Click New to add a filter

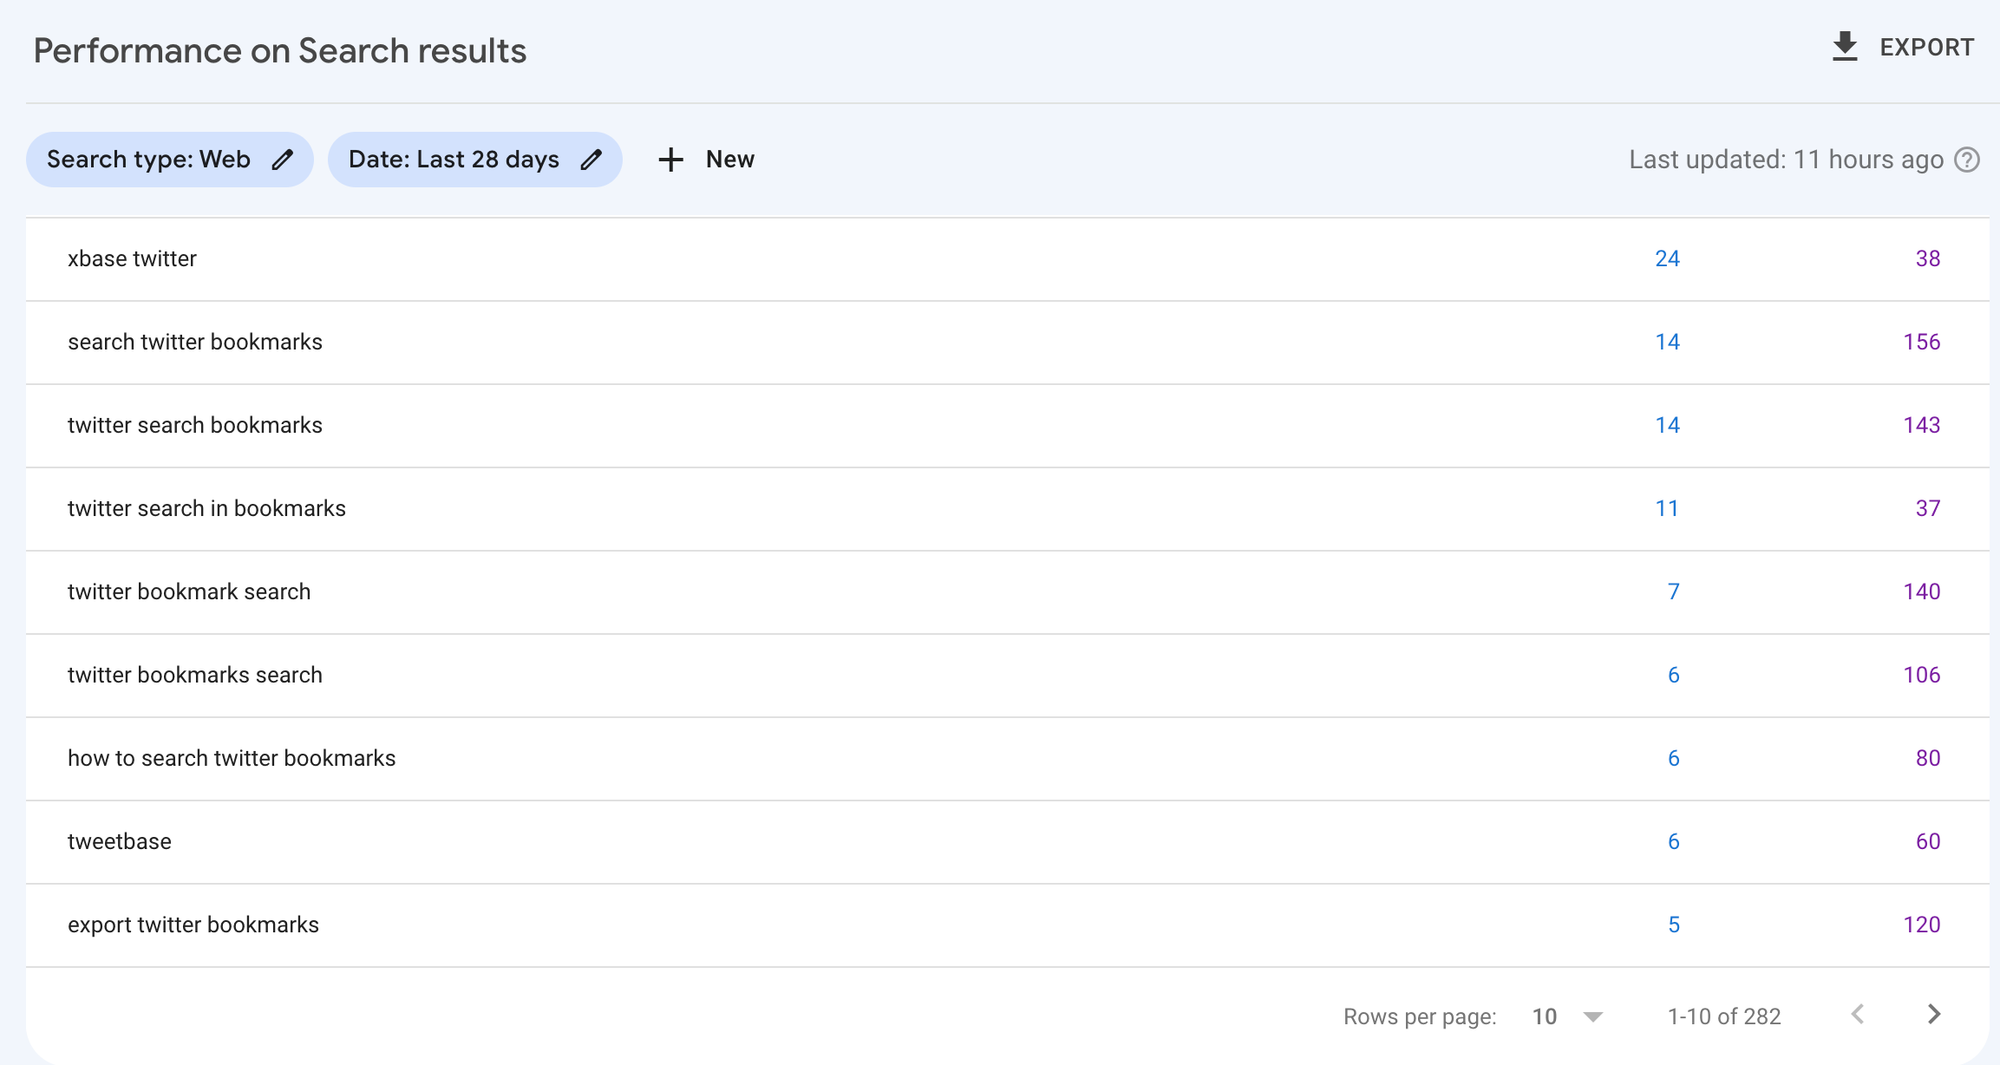click(730, 160)
